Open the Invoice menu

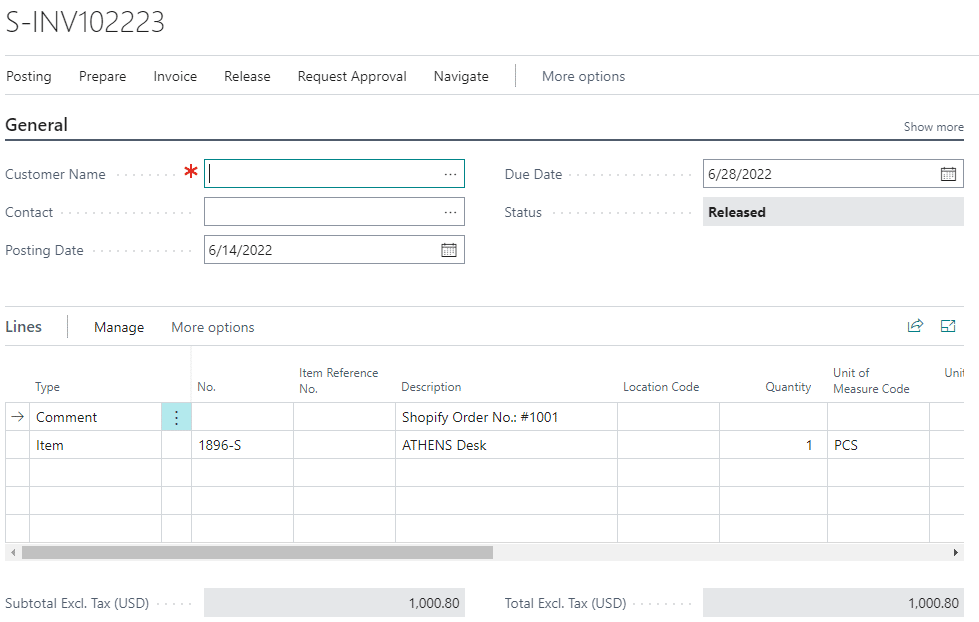(x=175, y=76)
